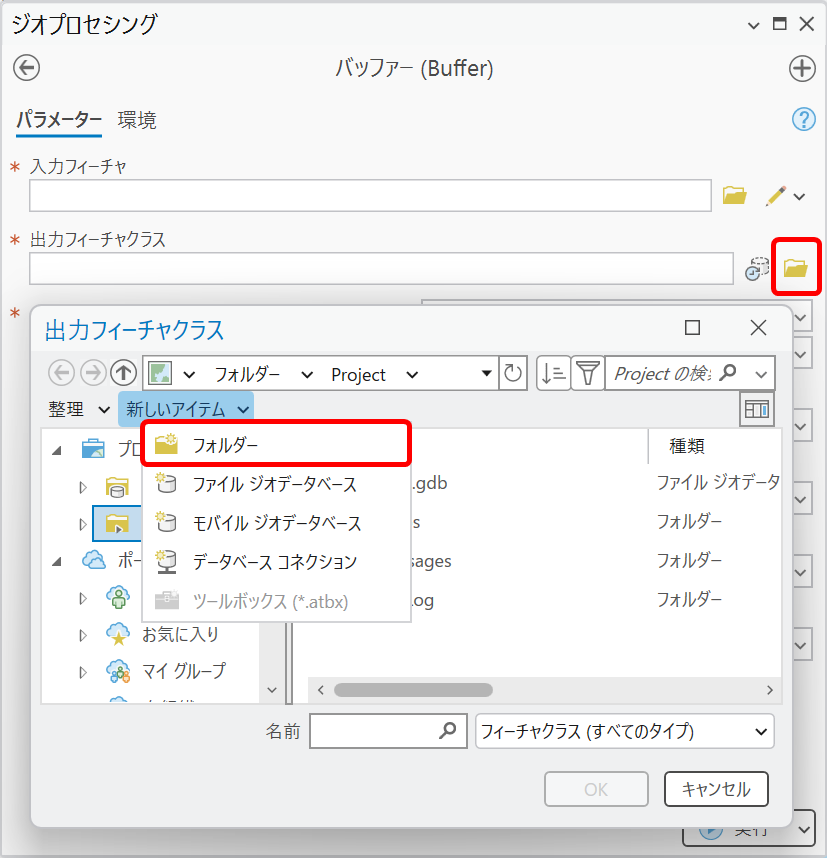827x858 pixels.
Task: Select モバイル ジオデータベース menu option
Action: [x=276, y=523]
